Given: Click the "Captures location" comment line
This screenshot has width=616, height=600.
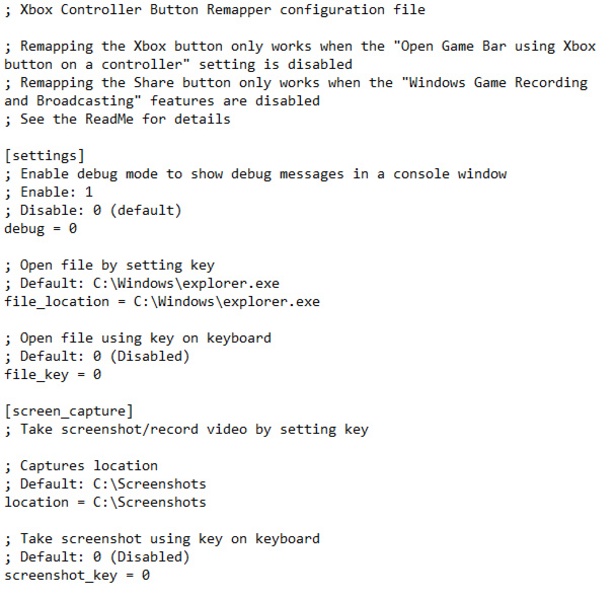Looking at the screenshot, I should point(81,465).
